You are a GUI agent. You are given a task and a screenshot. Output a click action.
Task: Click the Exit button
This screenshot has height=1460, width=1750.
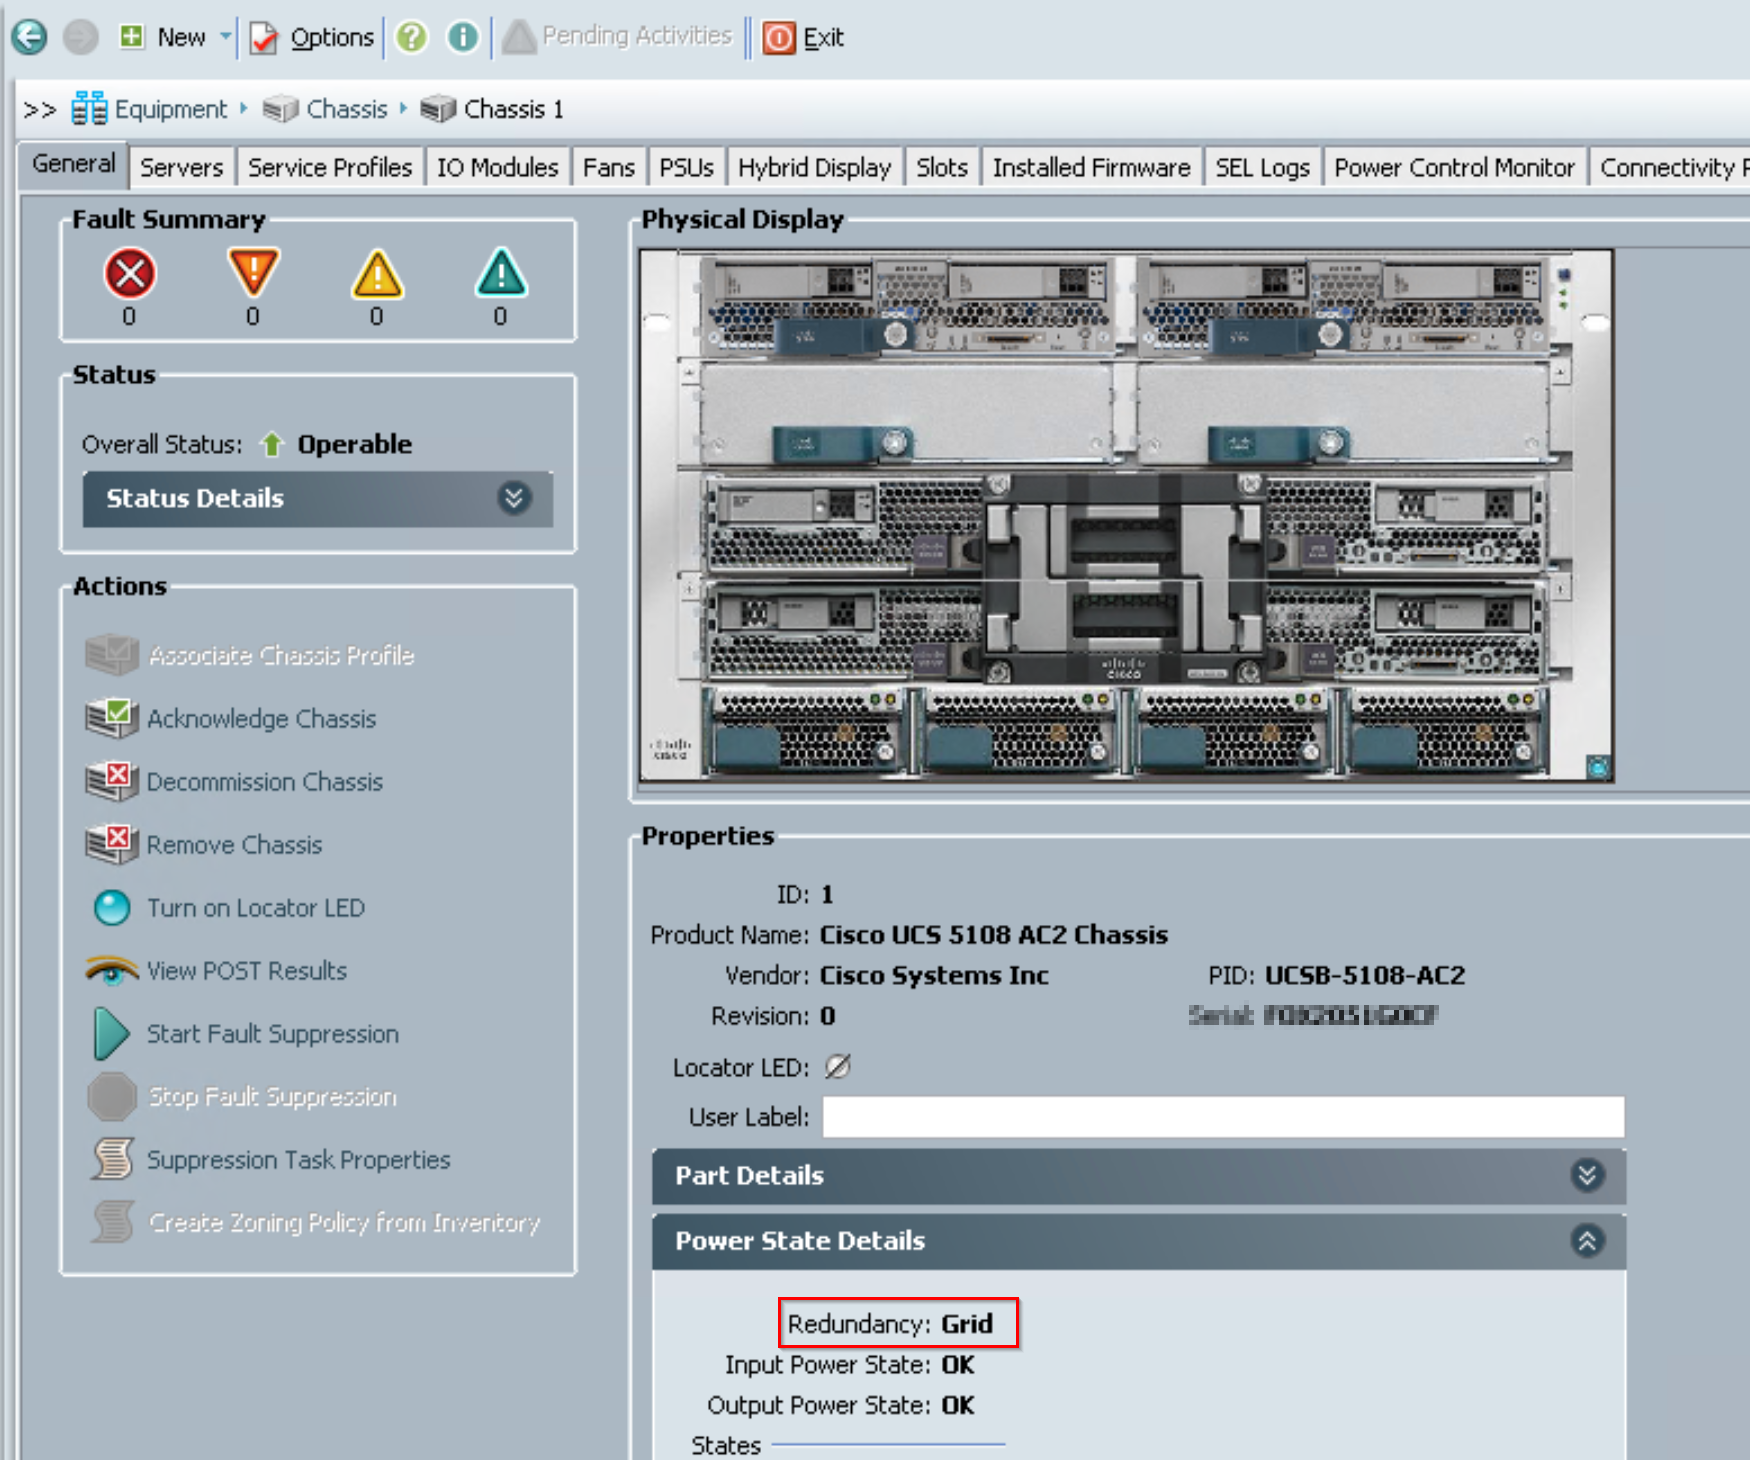(x=803, y=38)
